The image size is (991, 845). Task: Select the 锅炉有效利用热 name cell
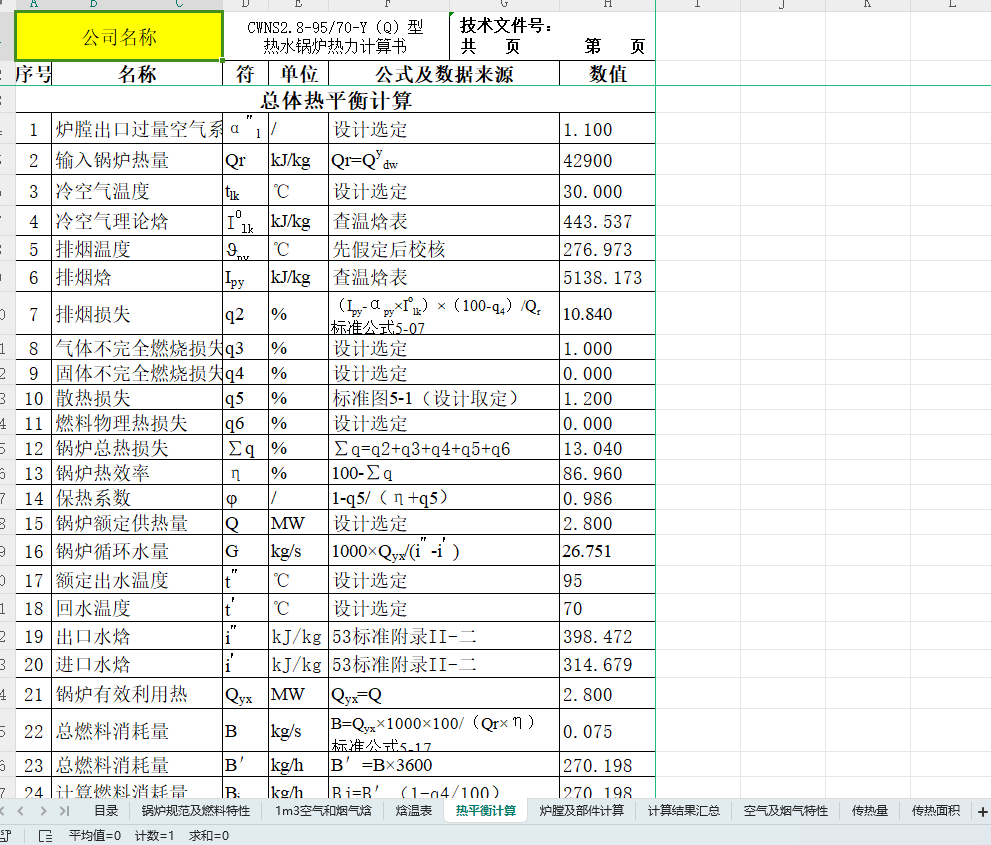tap(137, 693)
